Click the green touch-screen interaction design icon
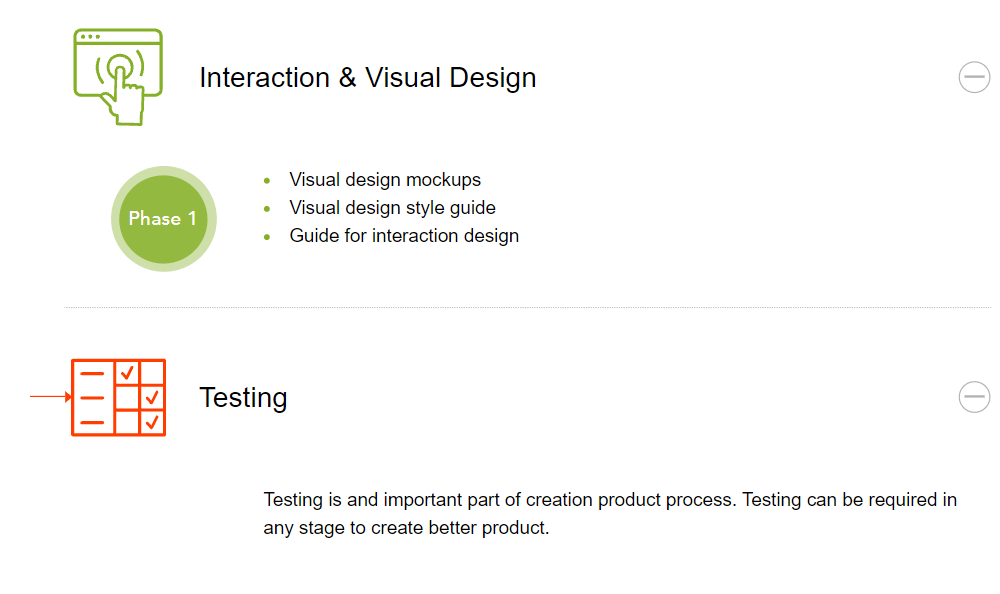 [x=118, y=77]
